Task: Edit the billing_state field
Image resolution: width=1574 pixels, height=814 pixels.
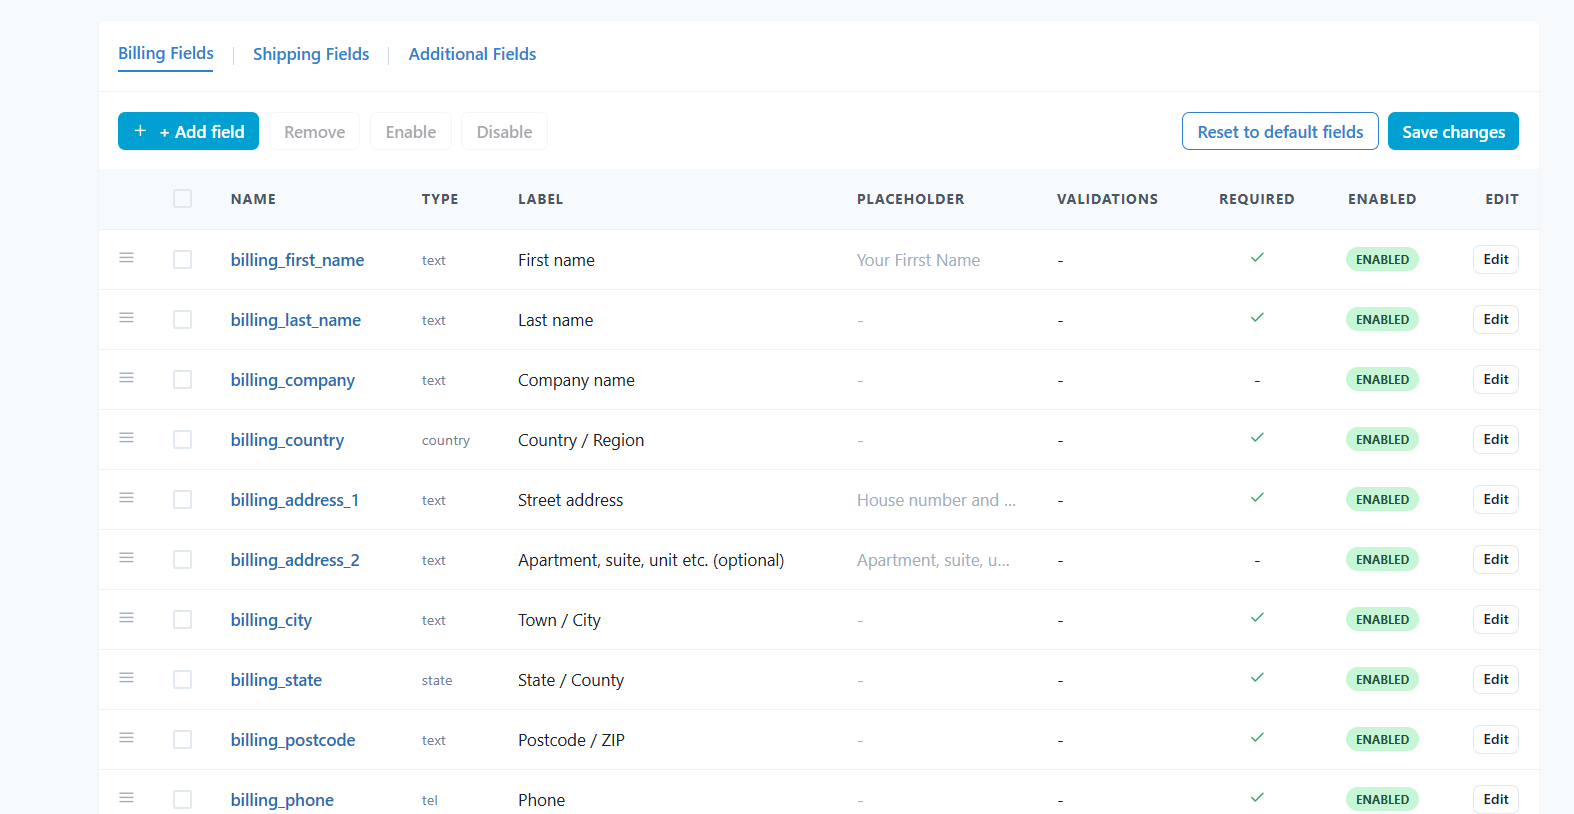Action: point(1496,679)
